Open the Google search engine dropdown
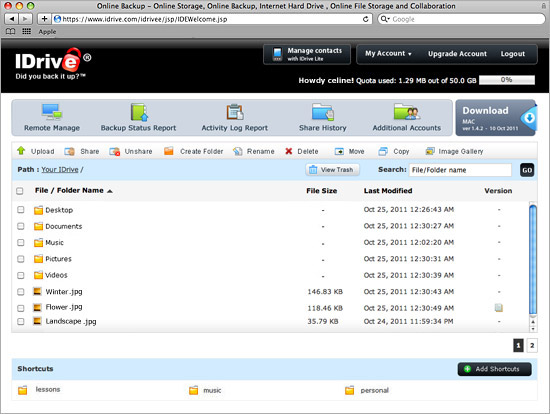This screenshot has height=414, width=550. 385,19
